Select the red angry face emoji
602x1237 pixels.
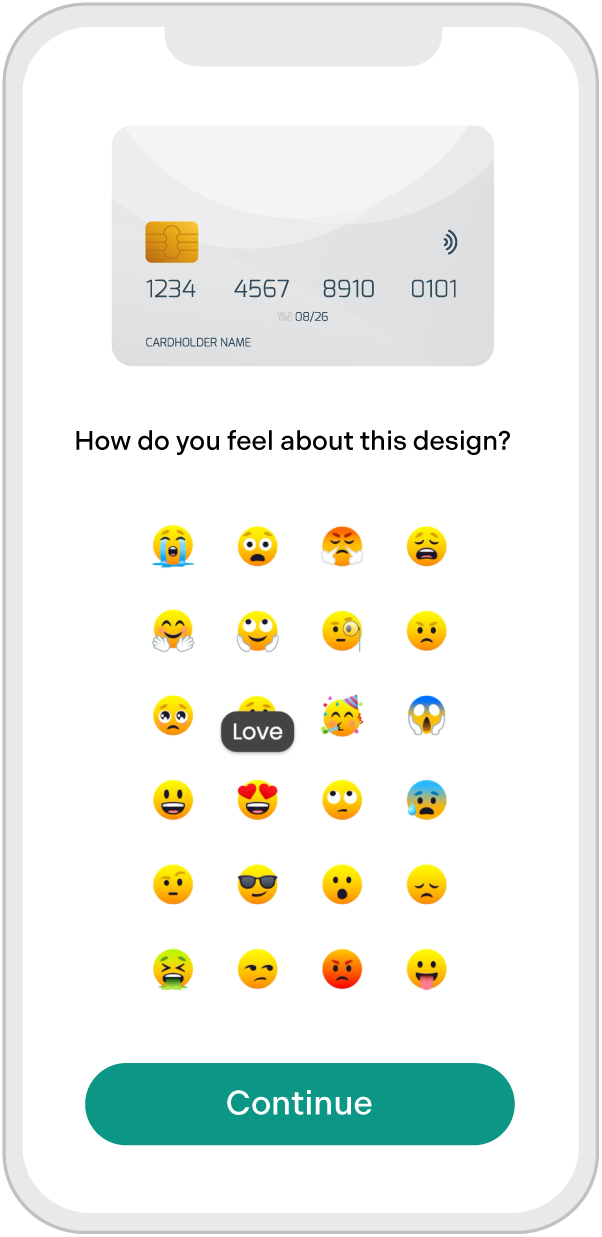click(342, 970)
